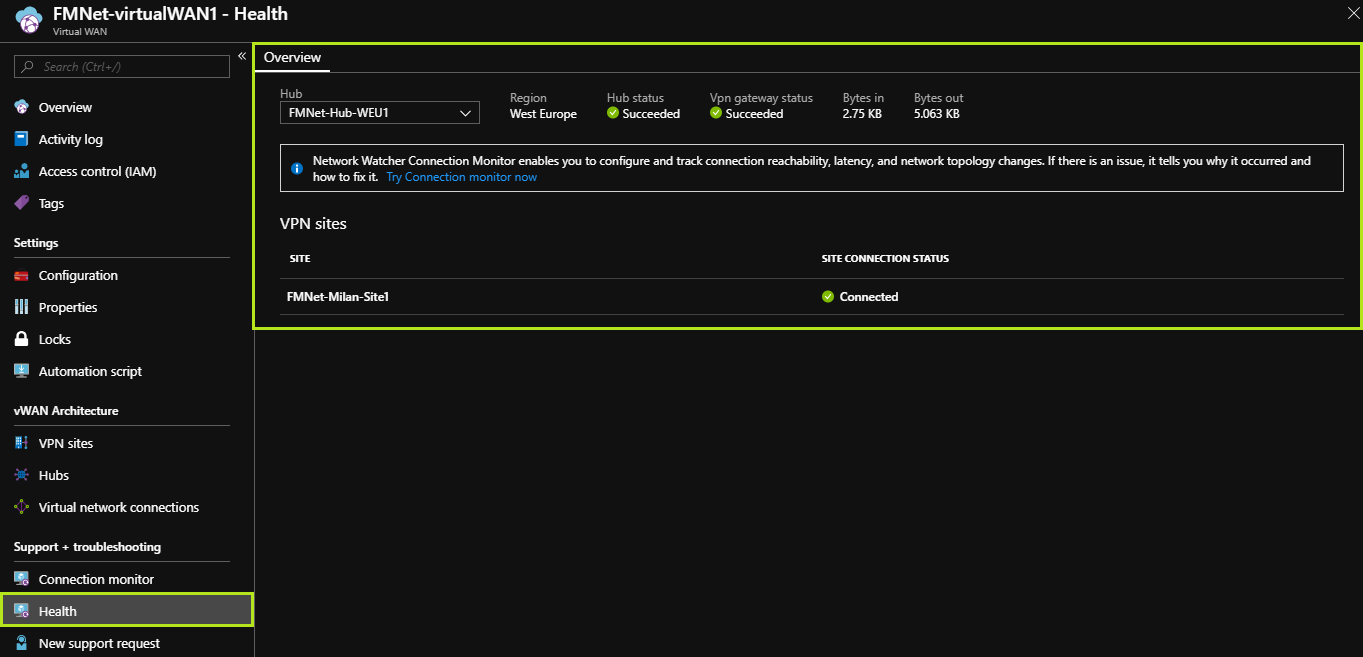Image resolution: width=1363 pixels, height=657 pixels.
Task: Click the Virtual WAN cloud icon in header
Action: pyautogui.click(x=28, y=20)
